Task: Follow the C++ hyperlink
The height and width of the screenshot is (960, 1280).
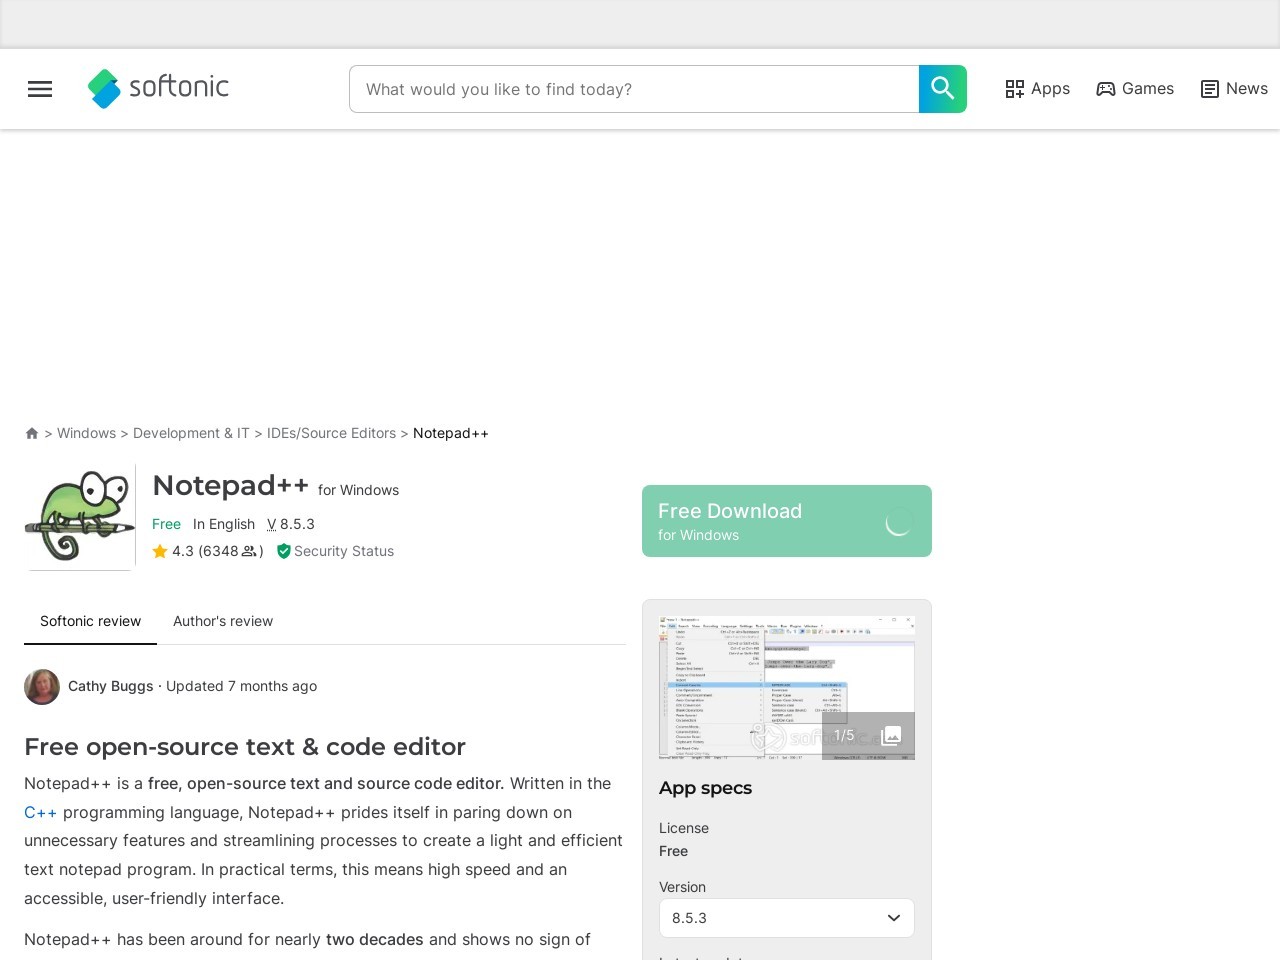Action: pyautogui.click(x=41, y=812)
